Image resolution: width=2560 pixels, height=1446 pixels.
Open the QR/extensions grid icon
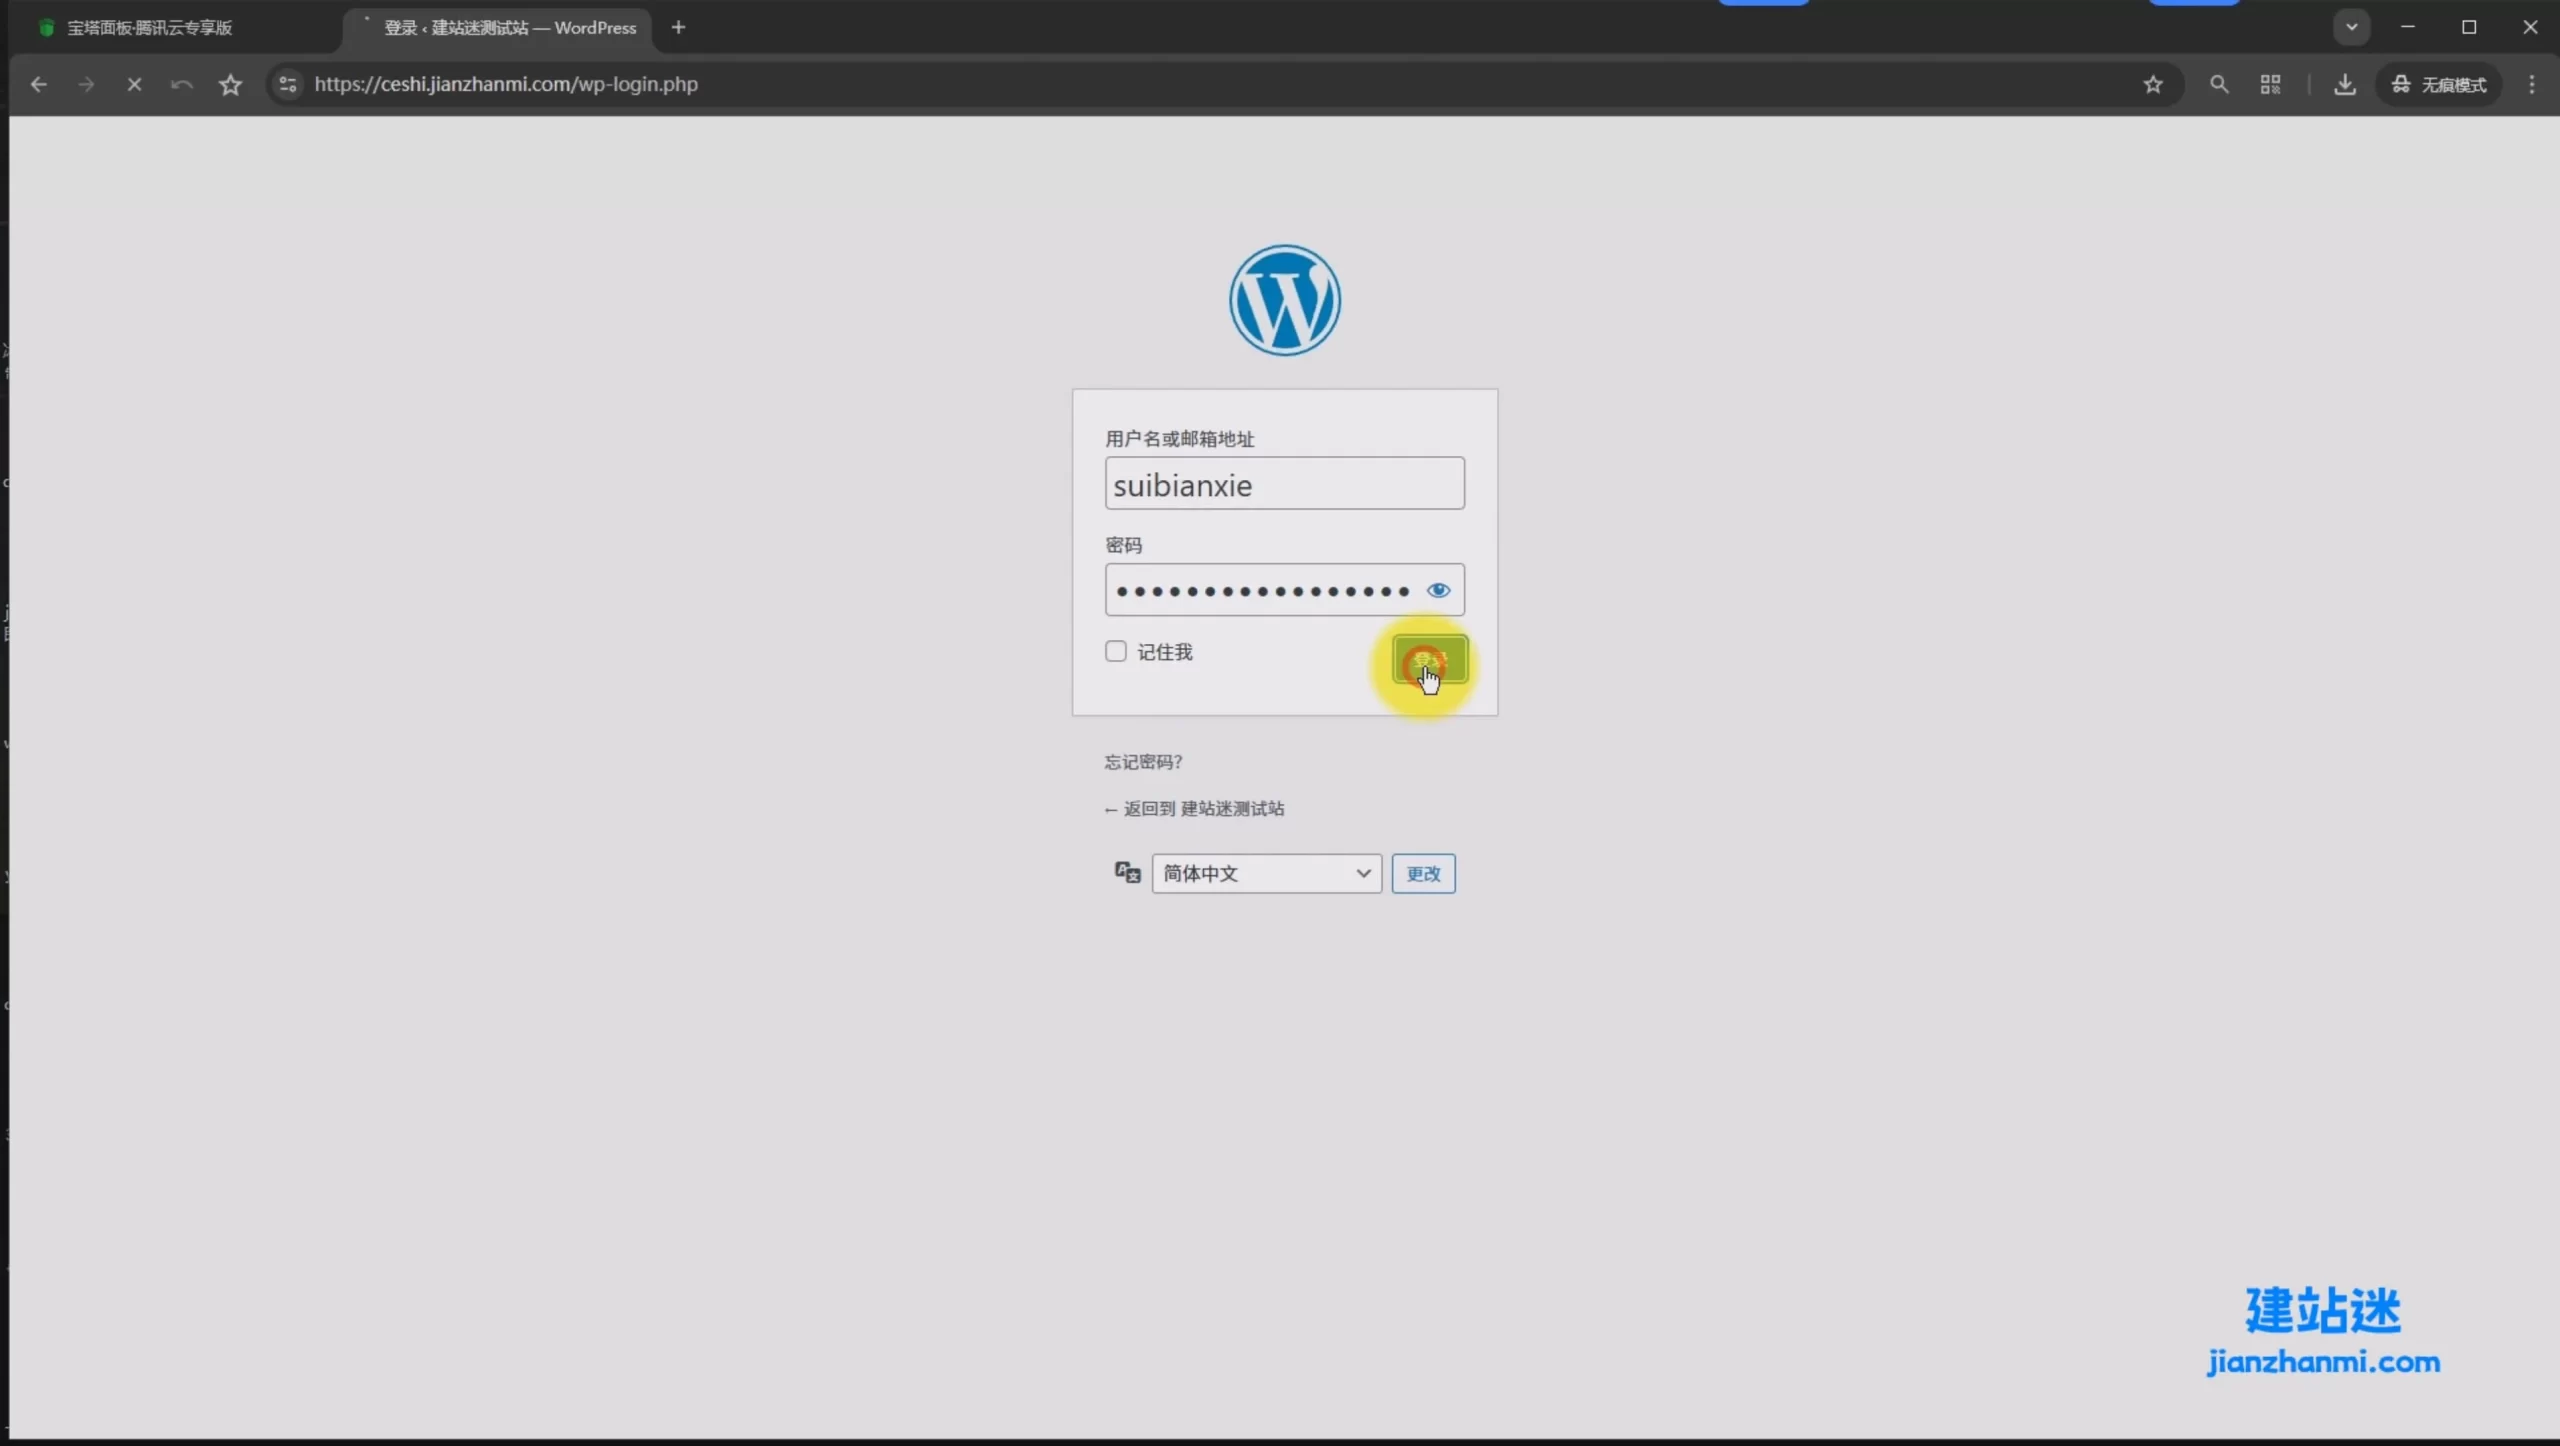[2270, 84]
